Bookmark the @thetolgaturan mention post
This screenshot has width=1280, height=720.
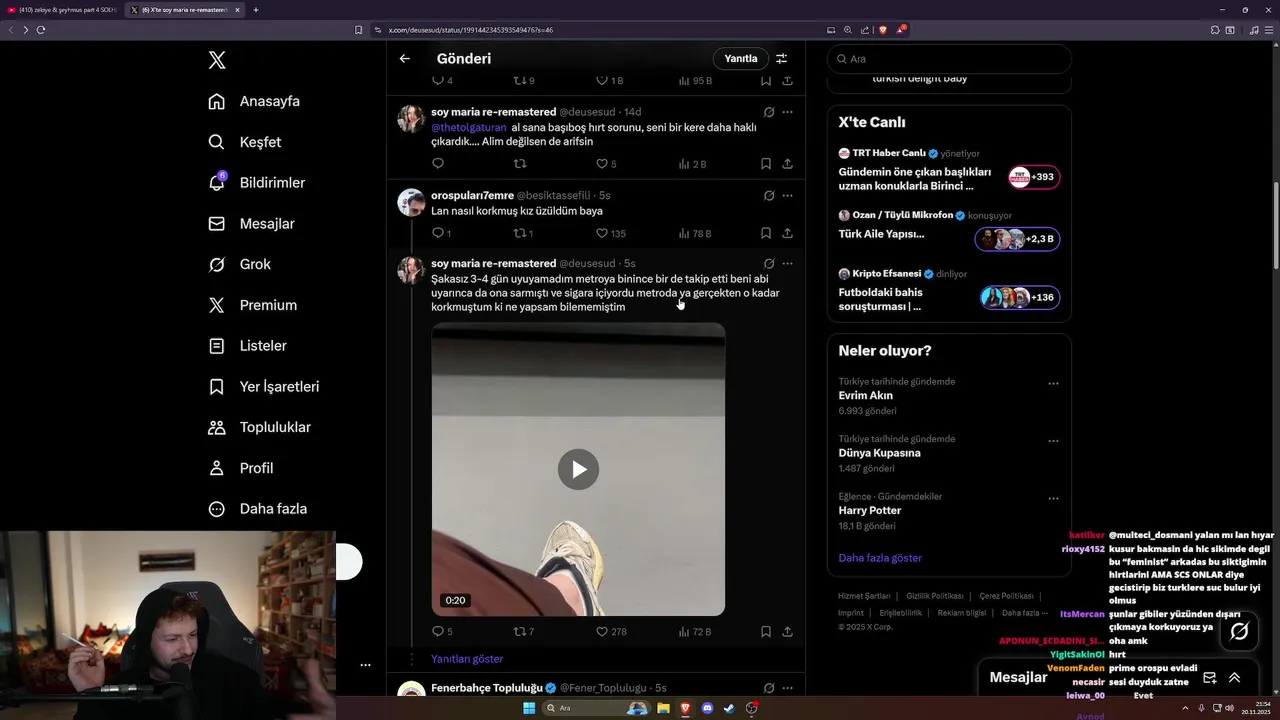[766, 164]
